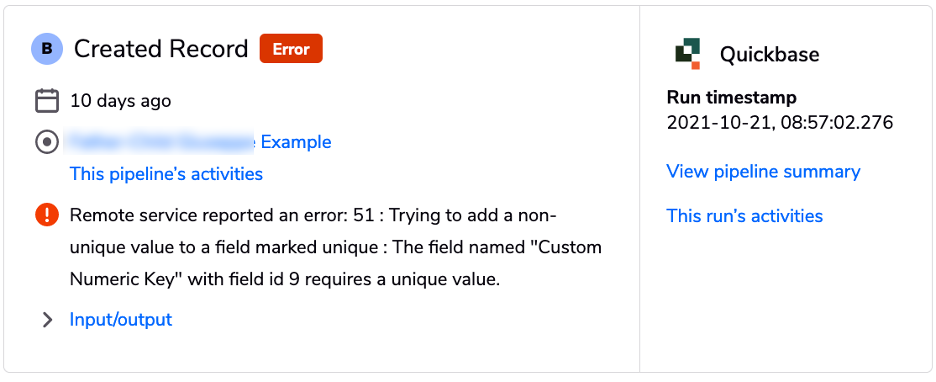Click the blue B avatar icon
Image resolution: width=936 pixels, height=382 pixels.
point(47,49)
